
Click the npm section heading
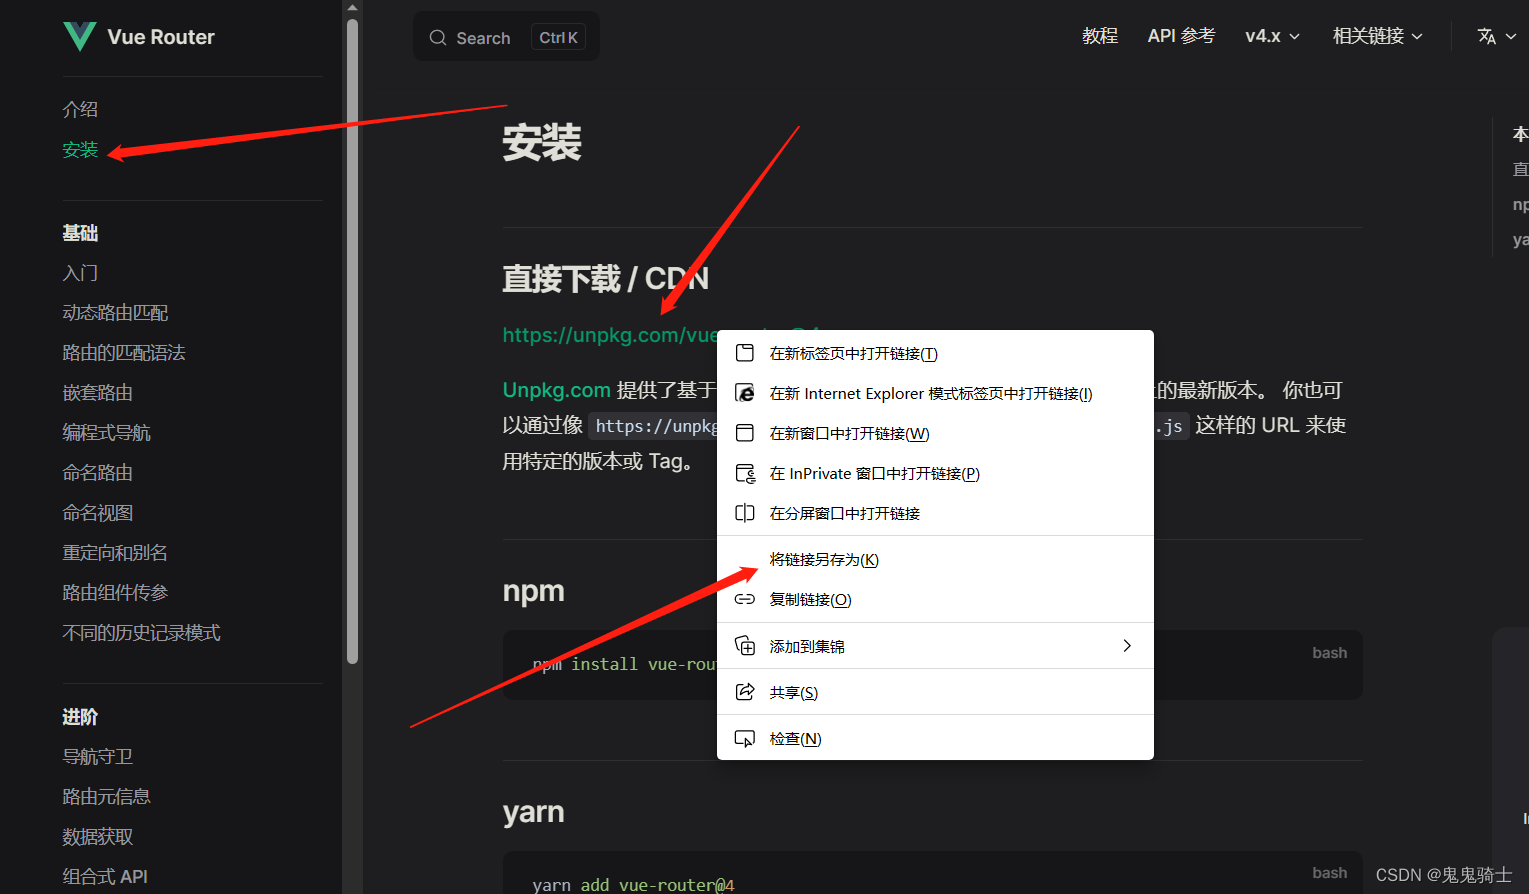533,591
